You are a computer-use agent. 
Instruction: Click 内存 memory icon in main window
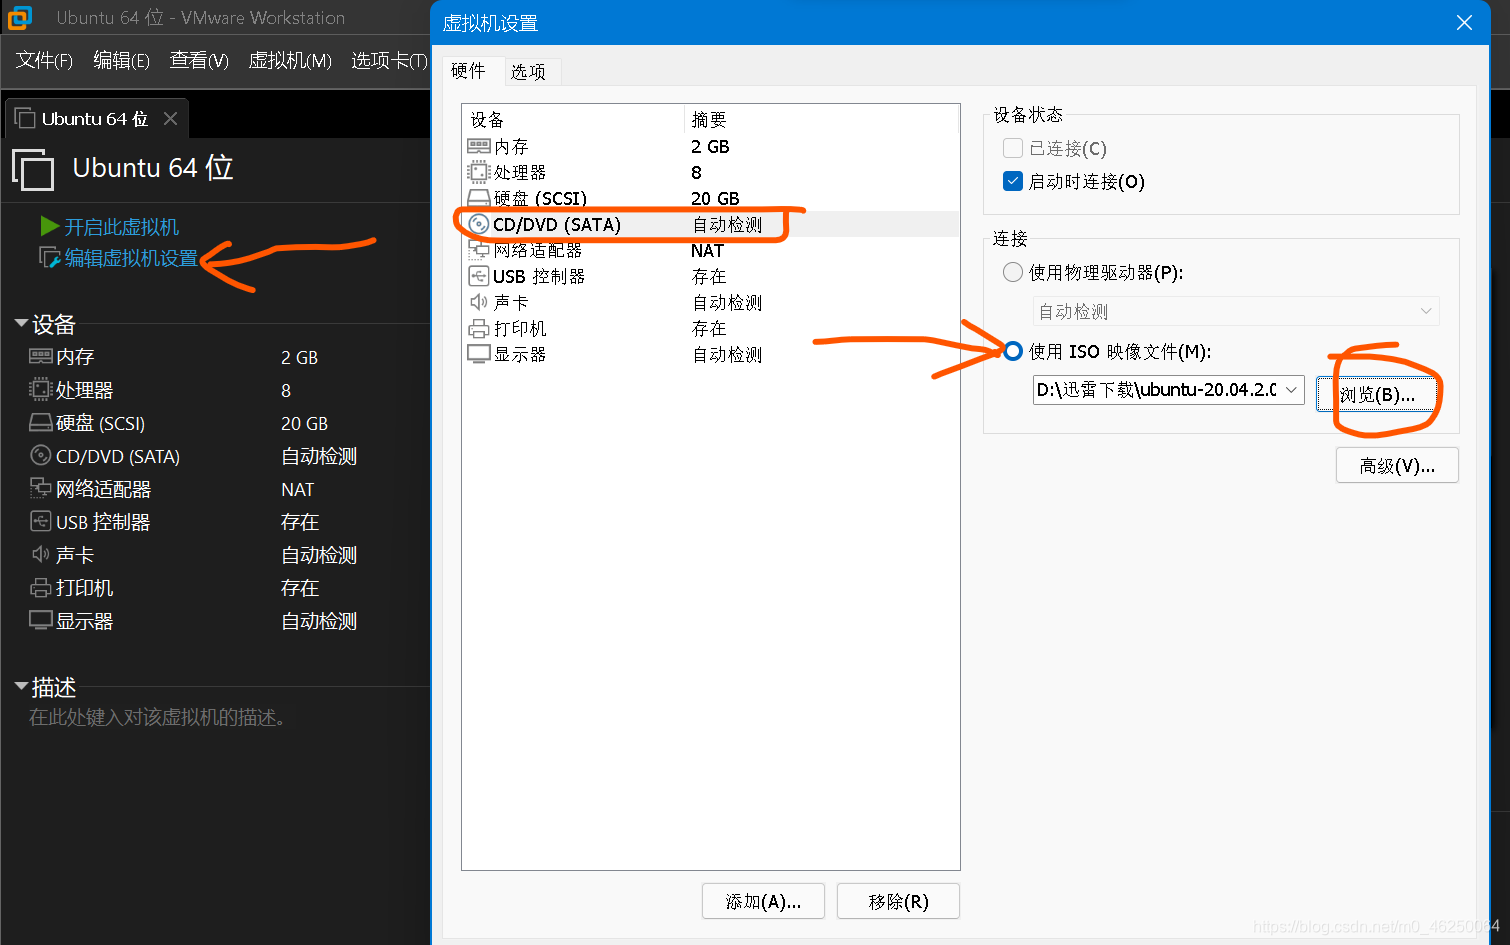(41, 356)
